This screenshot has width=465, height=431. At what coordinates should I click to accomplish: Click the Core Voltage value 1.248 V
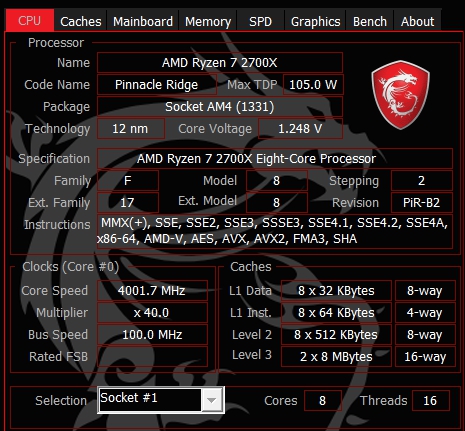(x=300, y=129)
